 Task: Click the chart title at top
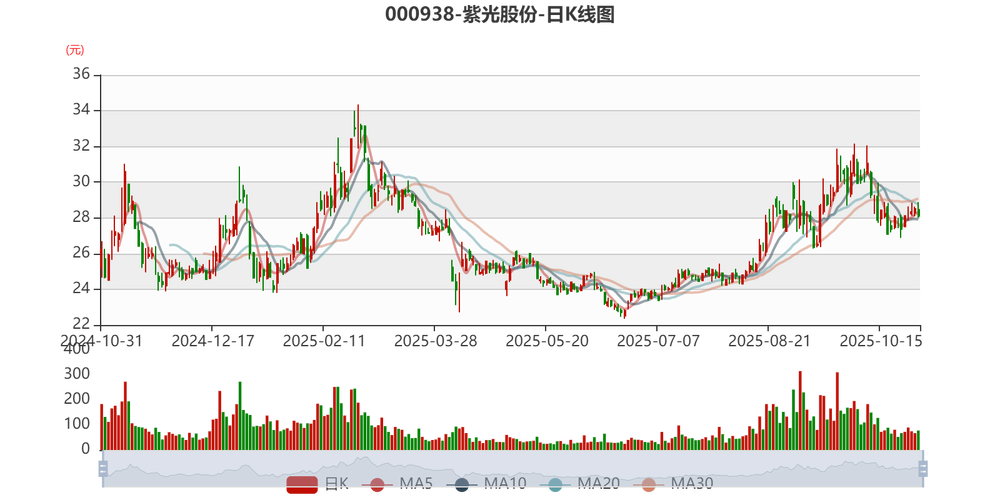coord(500,15)
